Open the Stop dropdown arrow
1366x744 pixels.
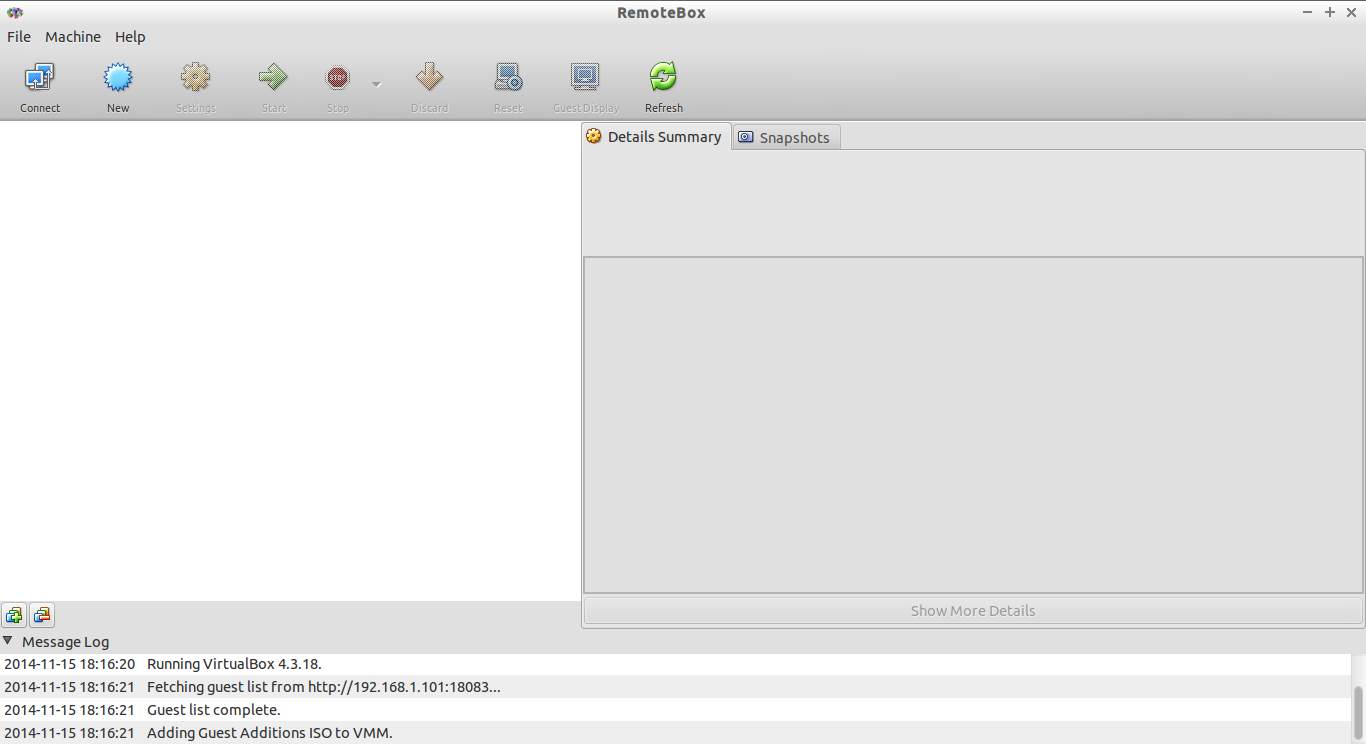[377, 84]
